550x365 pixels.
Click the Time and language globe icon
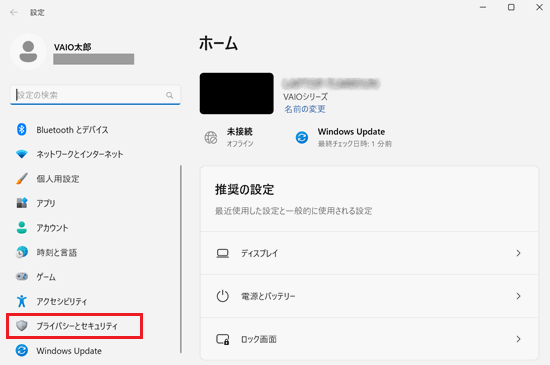coord(22,252)
